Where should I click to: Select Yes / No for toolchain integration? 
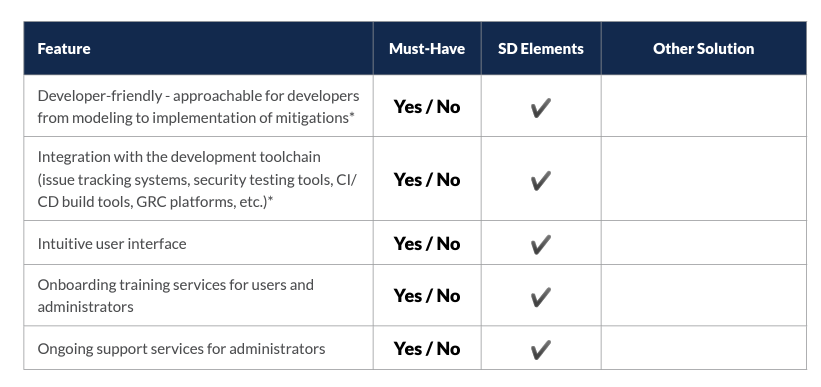(x=427, y=180)
